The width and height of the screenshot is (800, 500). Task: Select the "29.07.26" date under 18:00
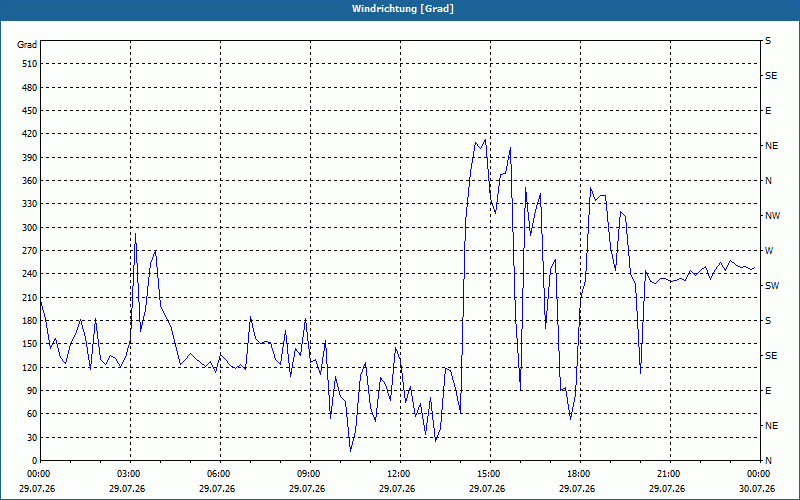(577, 489)
